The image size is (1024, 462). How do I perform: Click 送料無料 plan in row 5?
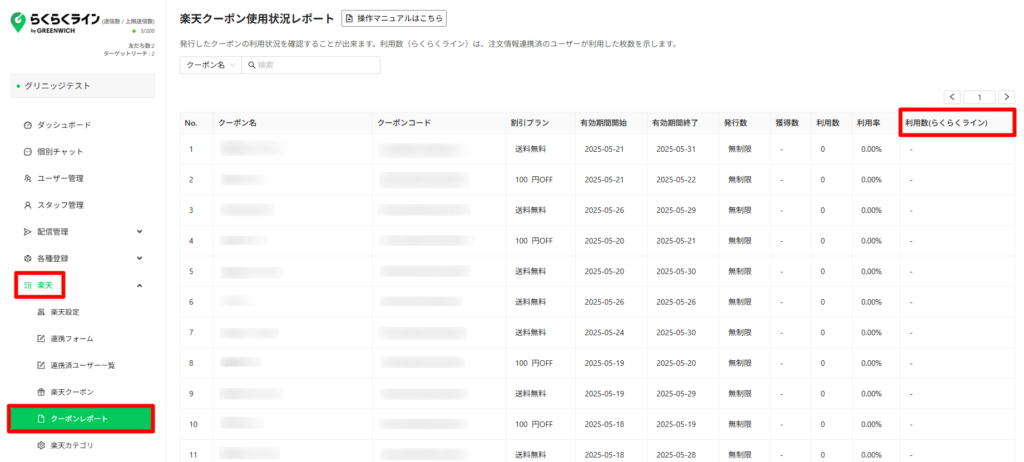point(530,271)
